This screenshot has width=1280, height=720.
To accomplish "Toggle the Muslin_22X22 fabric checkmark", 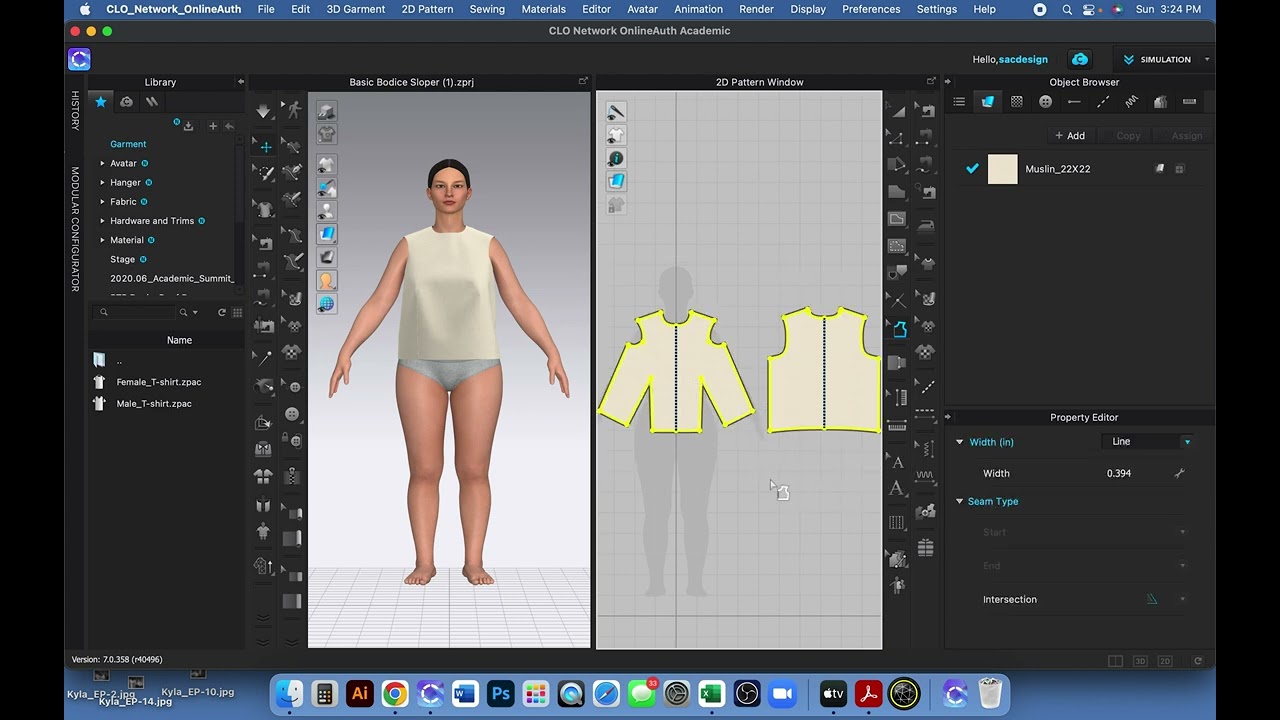I will (x=972, y=169).
